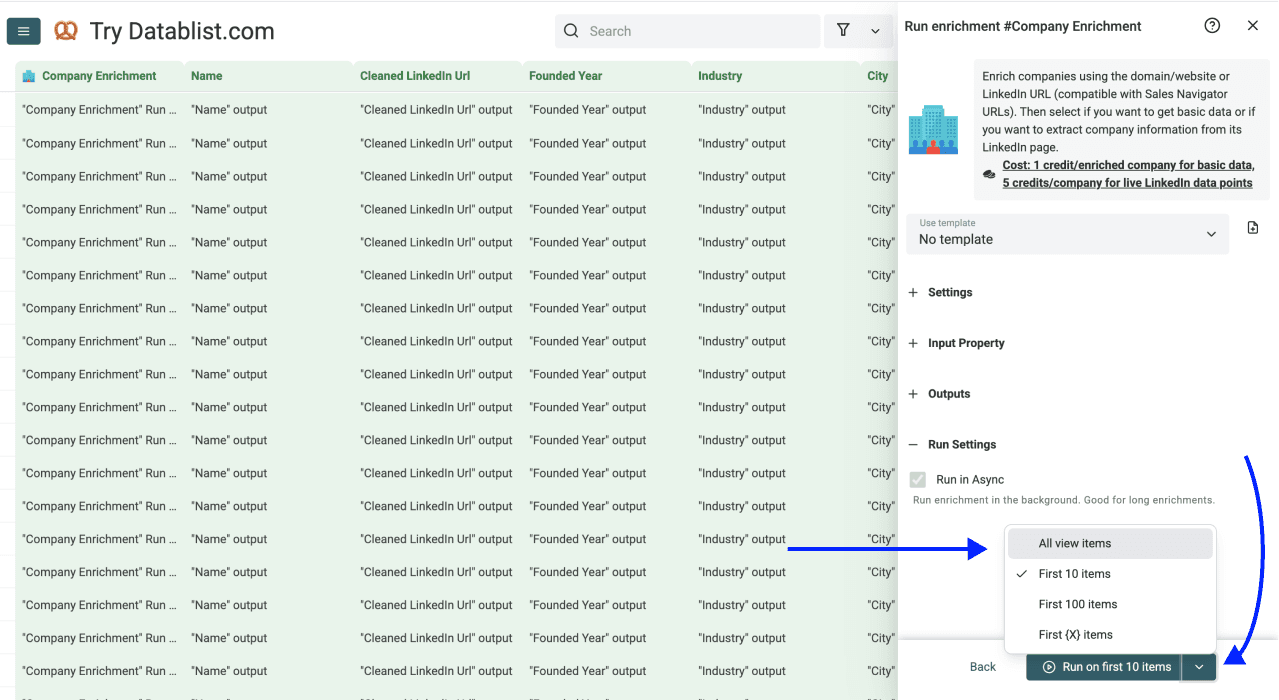Select First 100 items from the menu
This screenshot has height=700, width=1279.
click(x=1077, y=604)
